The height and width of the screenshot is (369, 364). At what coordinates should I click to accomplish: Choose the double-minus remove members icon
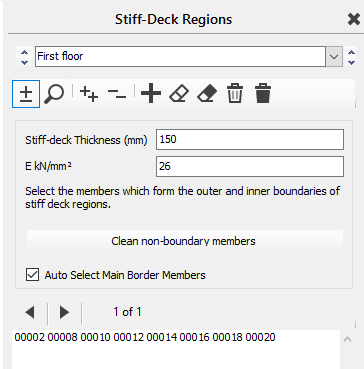[x=117, y=94]
